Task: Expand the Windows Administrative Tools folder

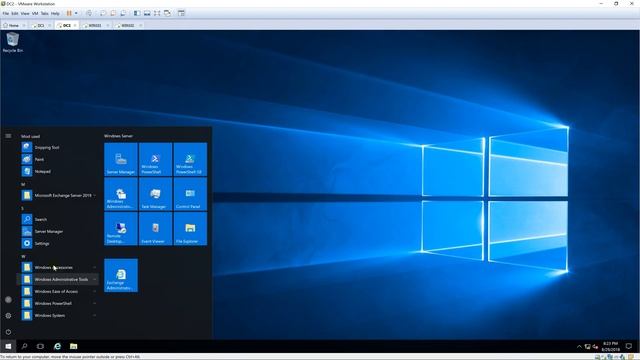Action: pos(57,279)
